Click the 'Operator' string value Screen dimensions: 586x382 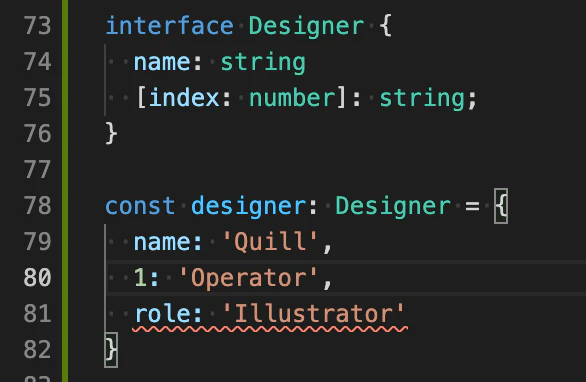tap(248, 278)
